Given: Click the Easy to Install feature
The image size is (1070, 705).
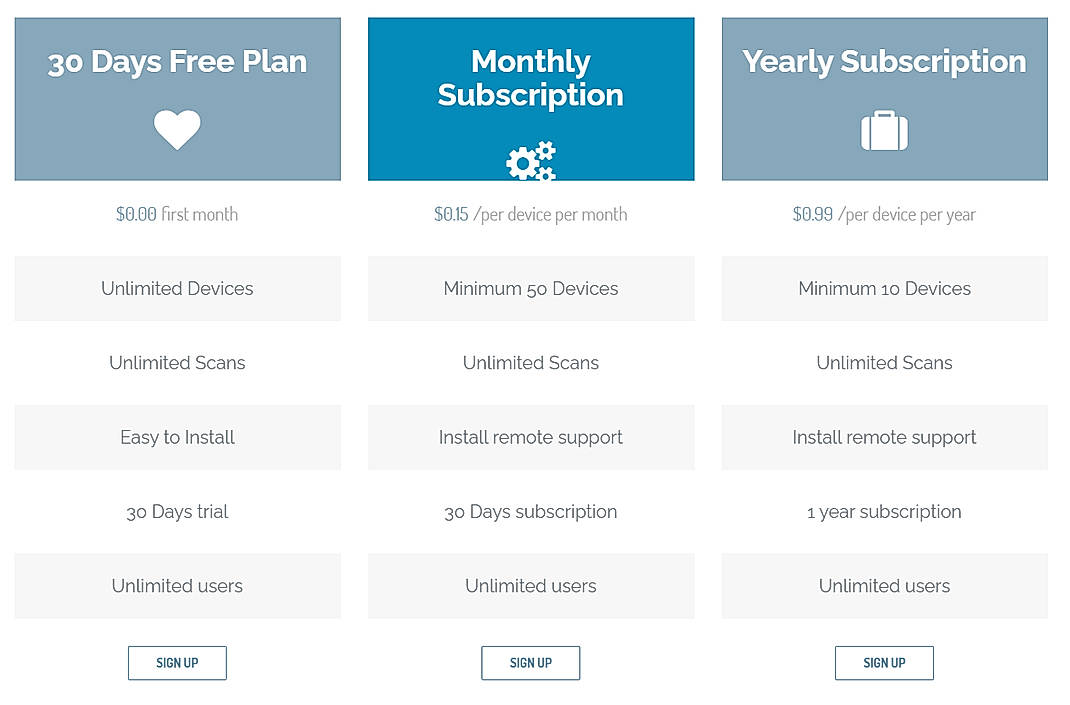Looking at the screenshot, I should (x=177, y=437).
